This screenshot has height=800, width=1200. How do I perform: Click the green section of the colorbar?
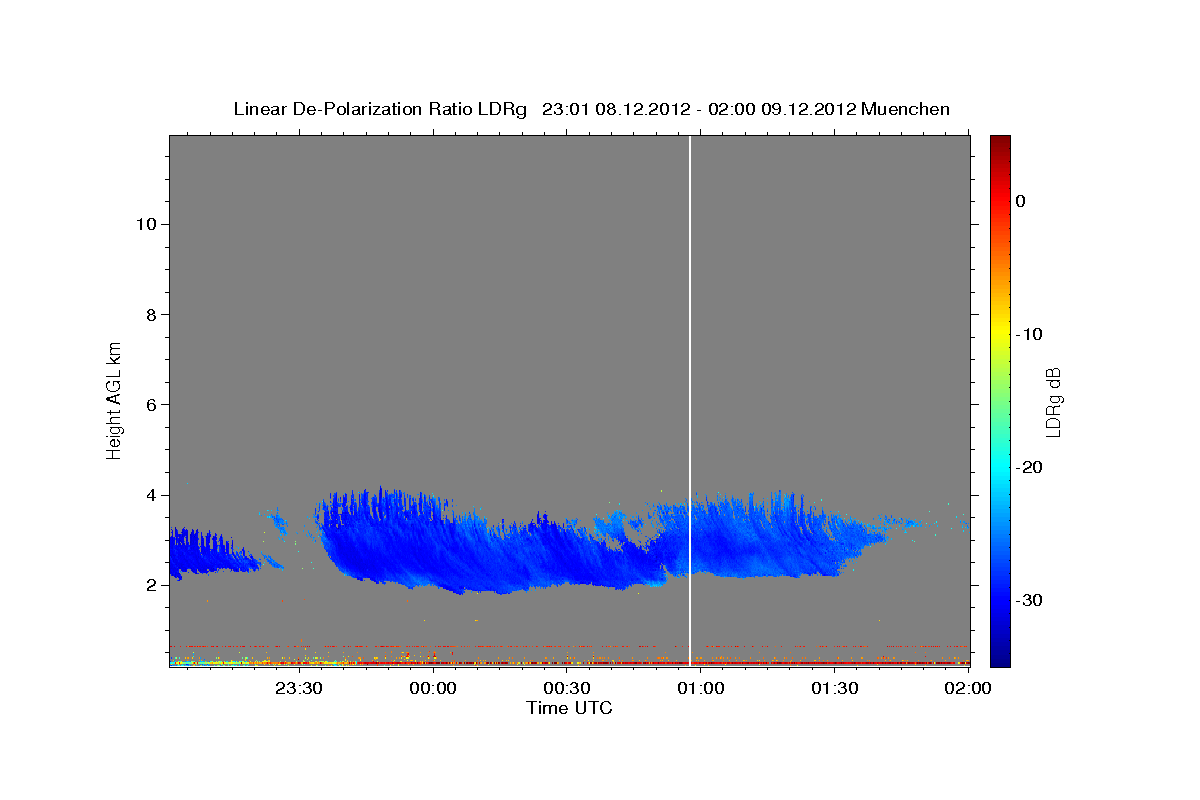click(1000, 400)
